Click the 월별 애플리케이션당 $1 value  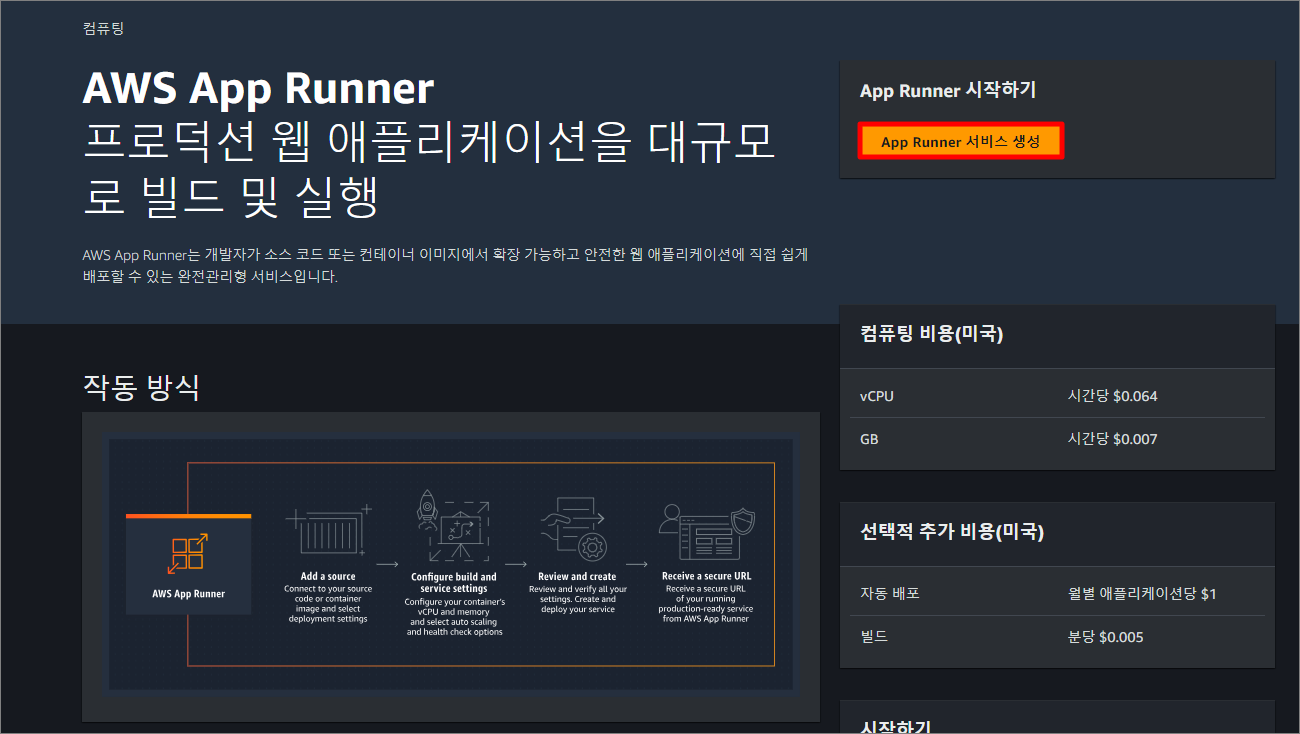[1142, 594]
